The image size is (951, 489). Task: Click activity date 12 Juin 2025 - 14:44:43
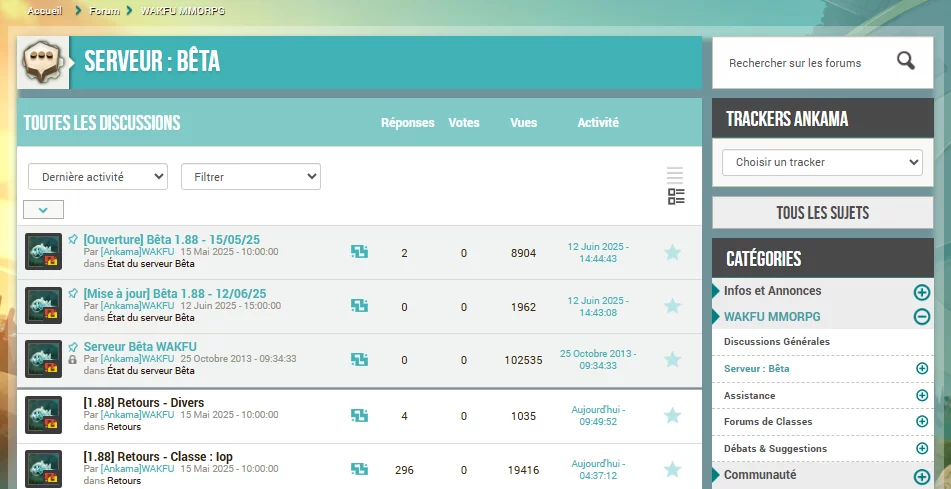[x=598, y=252]
